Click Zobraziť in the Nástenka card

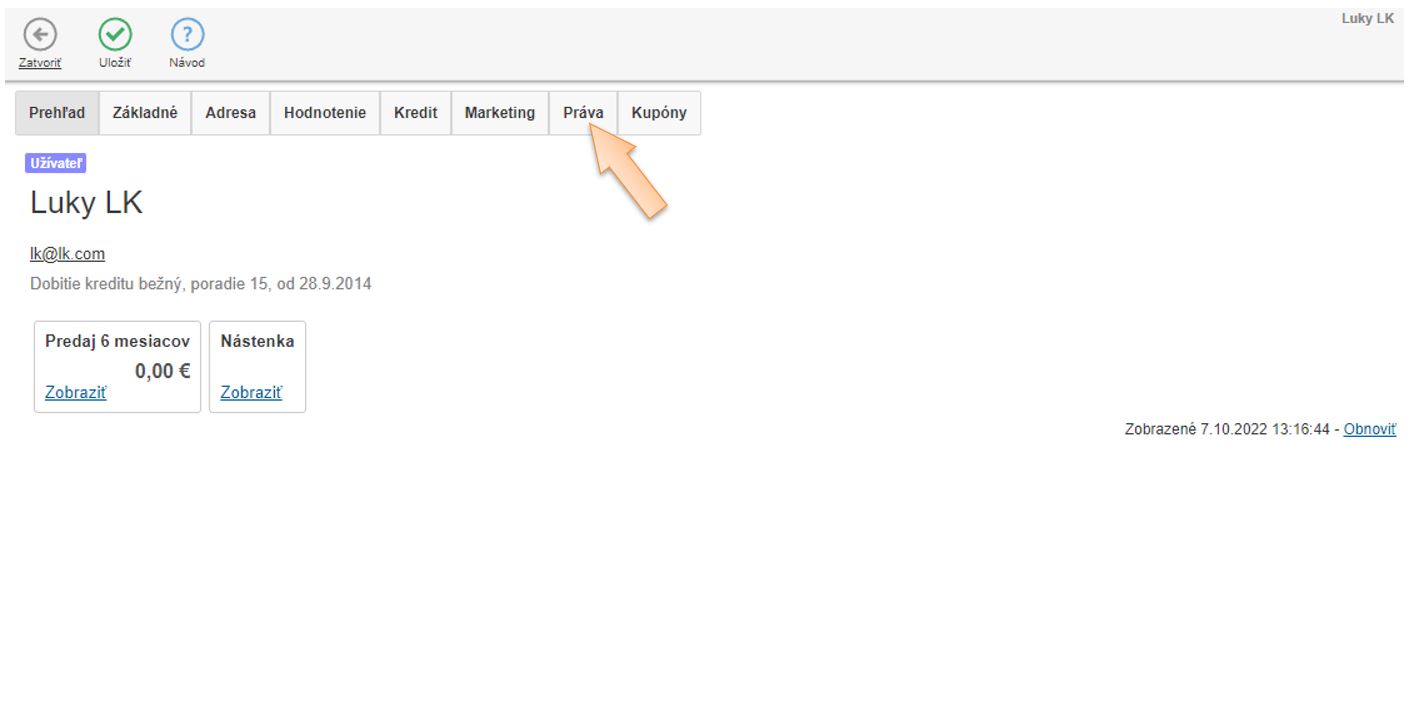251,393
